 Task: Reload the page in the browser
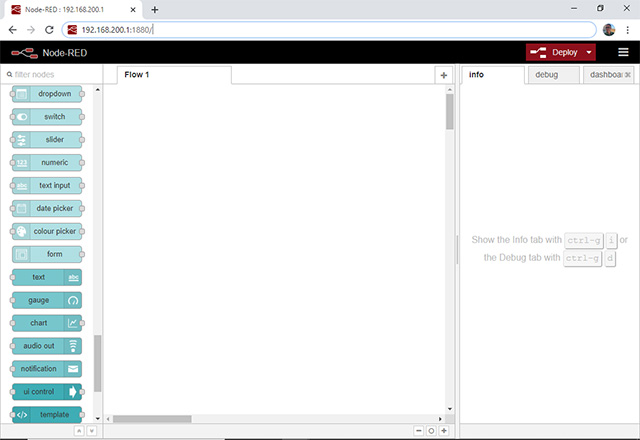(49, 29)
